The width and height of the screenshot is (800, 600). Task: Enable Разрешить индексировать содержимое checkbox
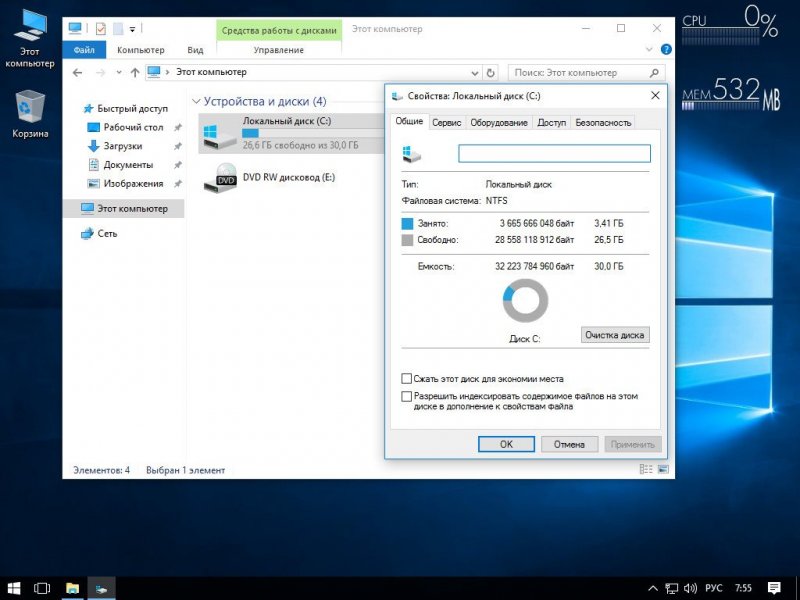click(407, 396)
